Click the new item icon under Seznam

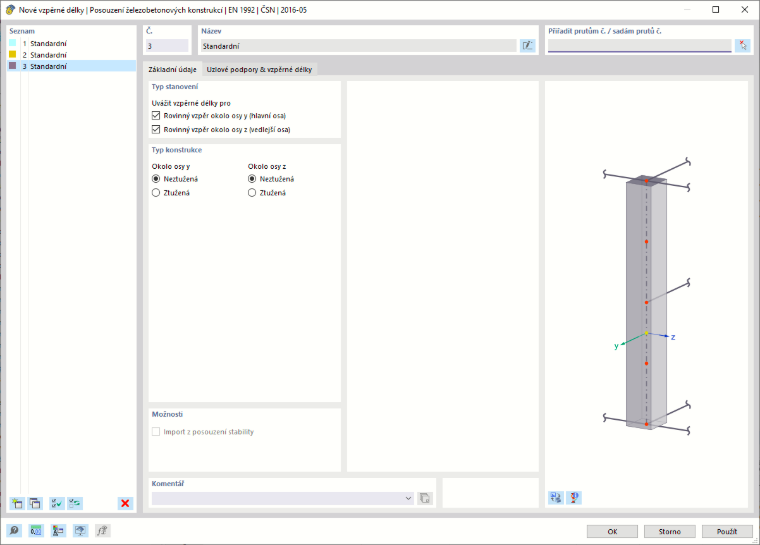[17, 503]
